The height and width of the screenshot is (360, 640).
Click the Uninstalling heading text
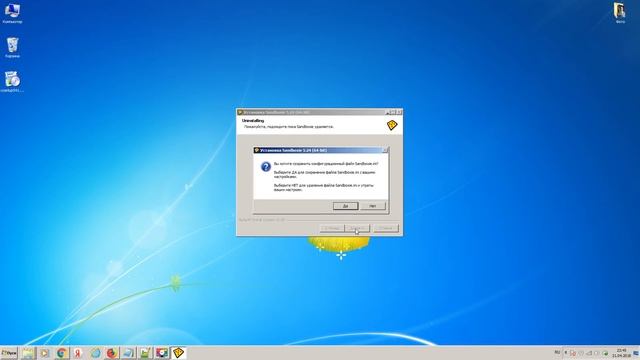253,121
